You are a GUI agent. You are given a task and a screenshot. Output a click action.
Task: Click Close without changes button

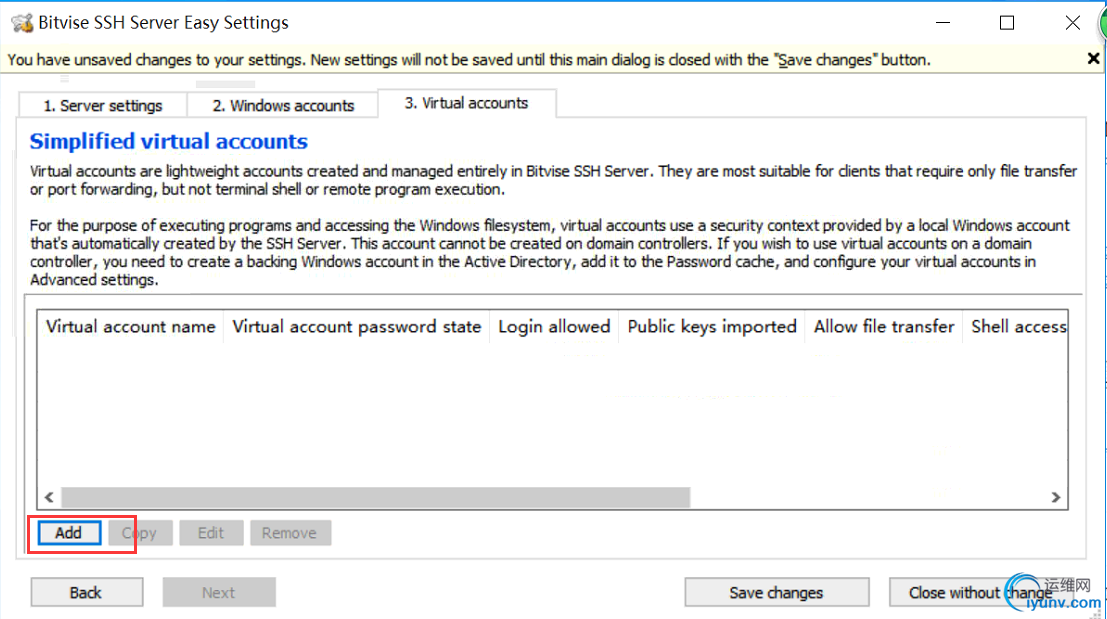click(x=981, y=592)
